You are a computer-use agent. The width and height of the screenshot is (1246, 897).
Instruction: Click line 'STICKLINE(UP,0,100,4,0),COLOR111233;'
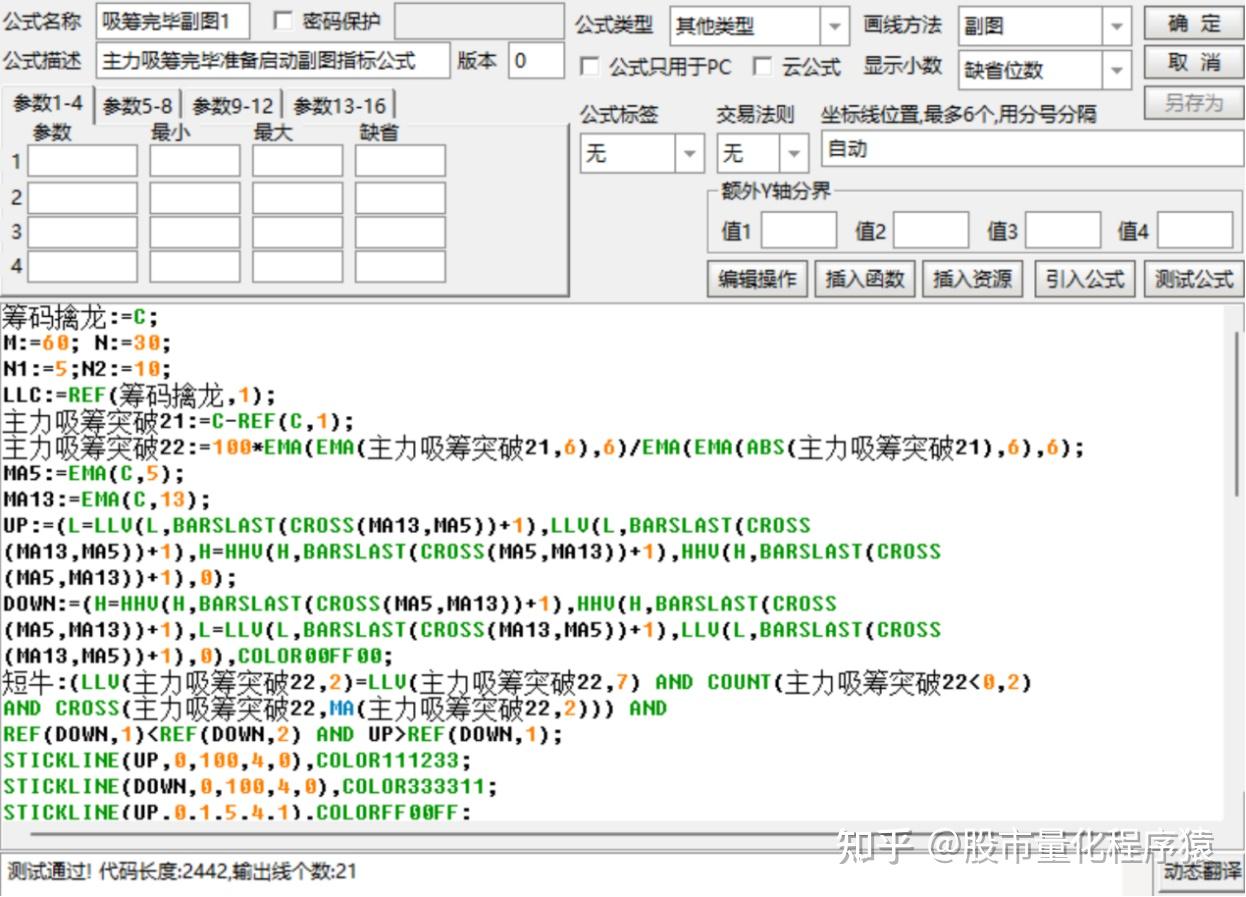pos(237,760)
